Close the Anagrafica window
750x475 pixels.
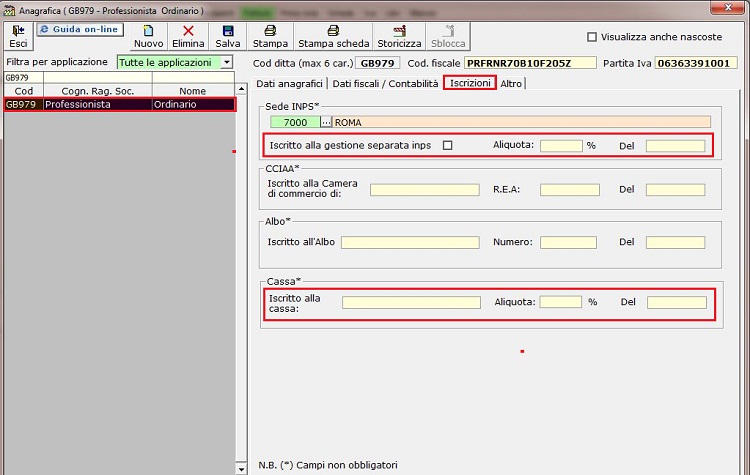click(728, 7)
